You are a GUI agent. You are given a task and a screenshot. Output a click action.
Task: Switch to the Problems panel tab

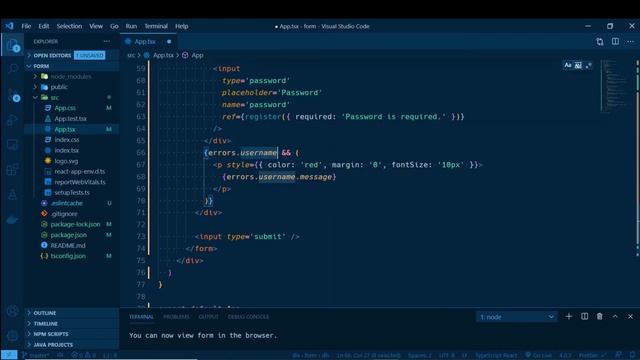click(176, 317)
